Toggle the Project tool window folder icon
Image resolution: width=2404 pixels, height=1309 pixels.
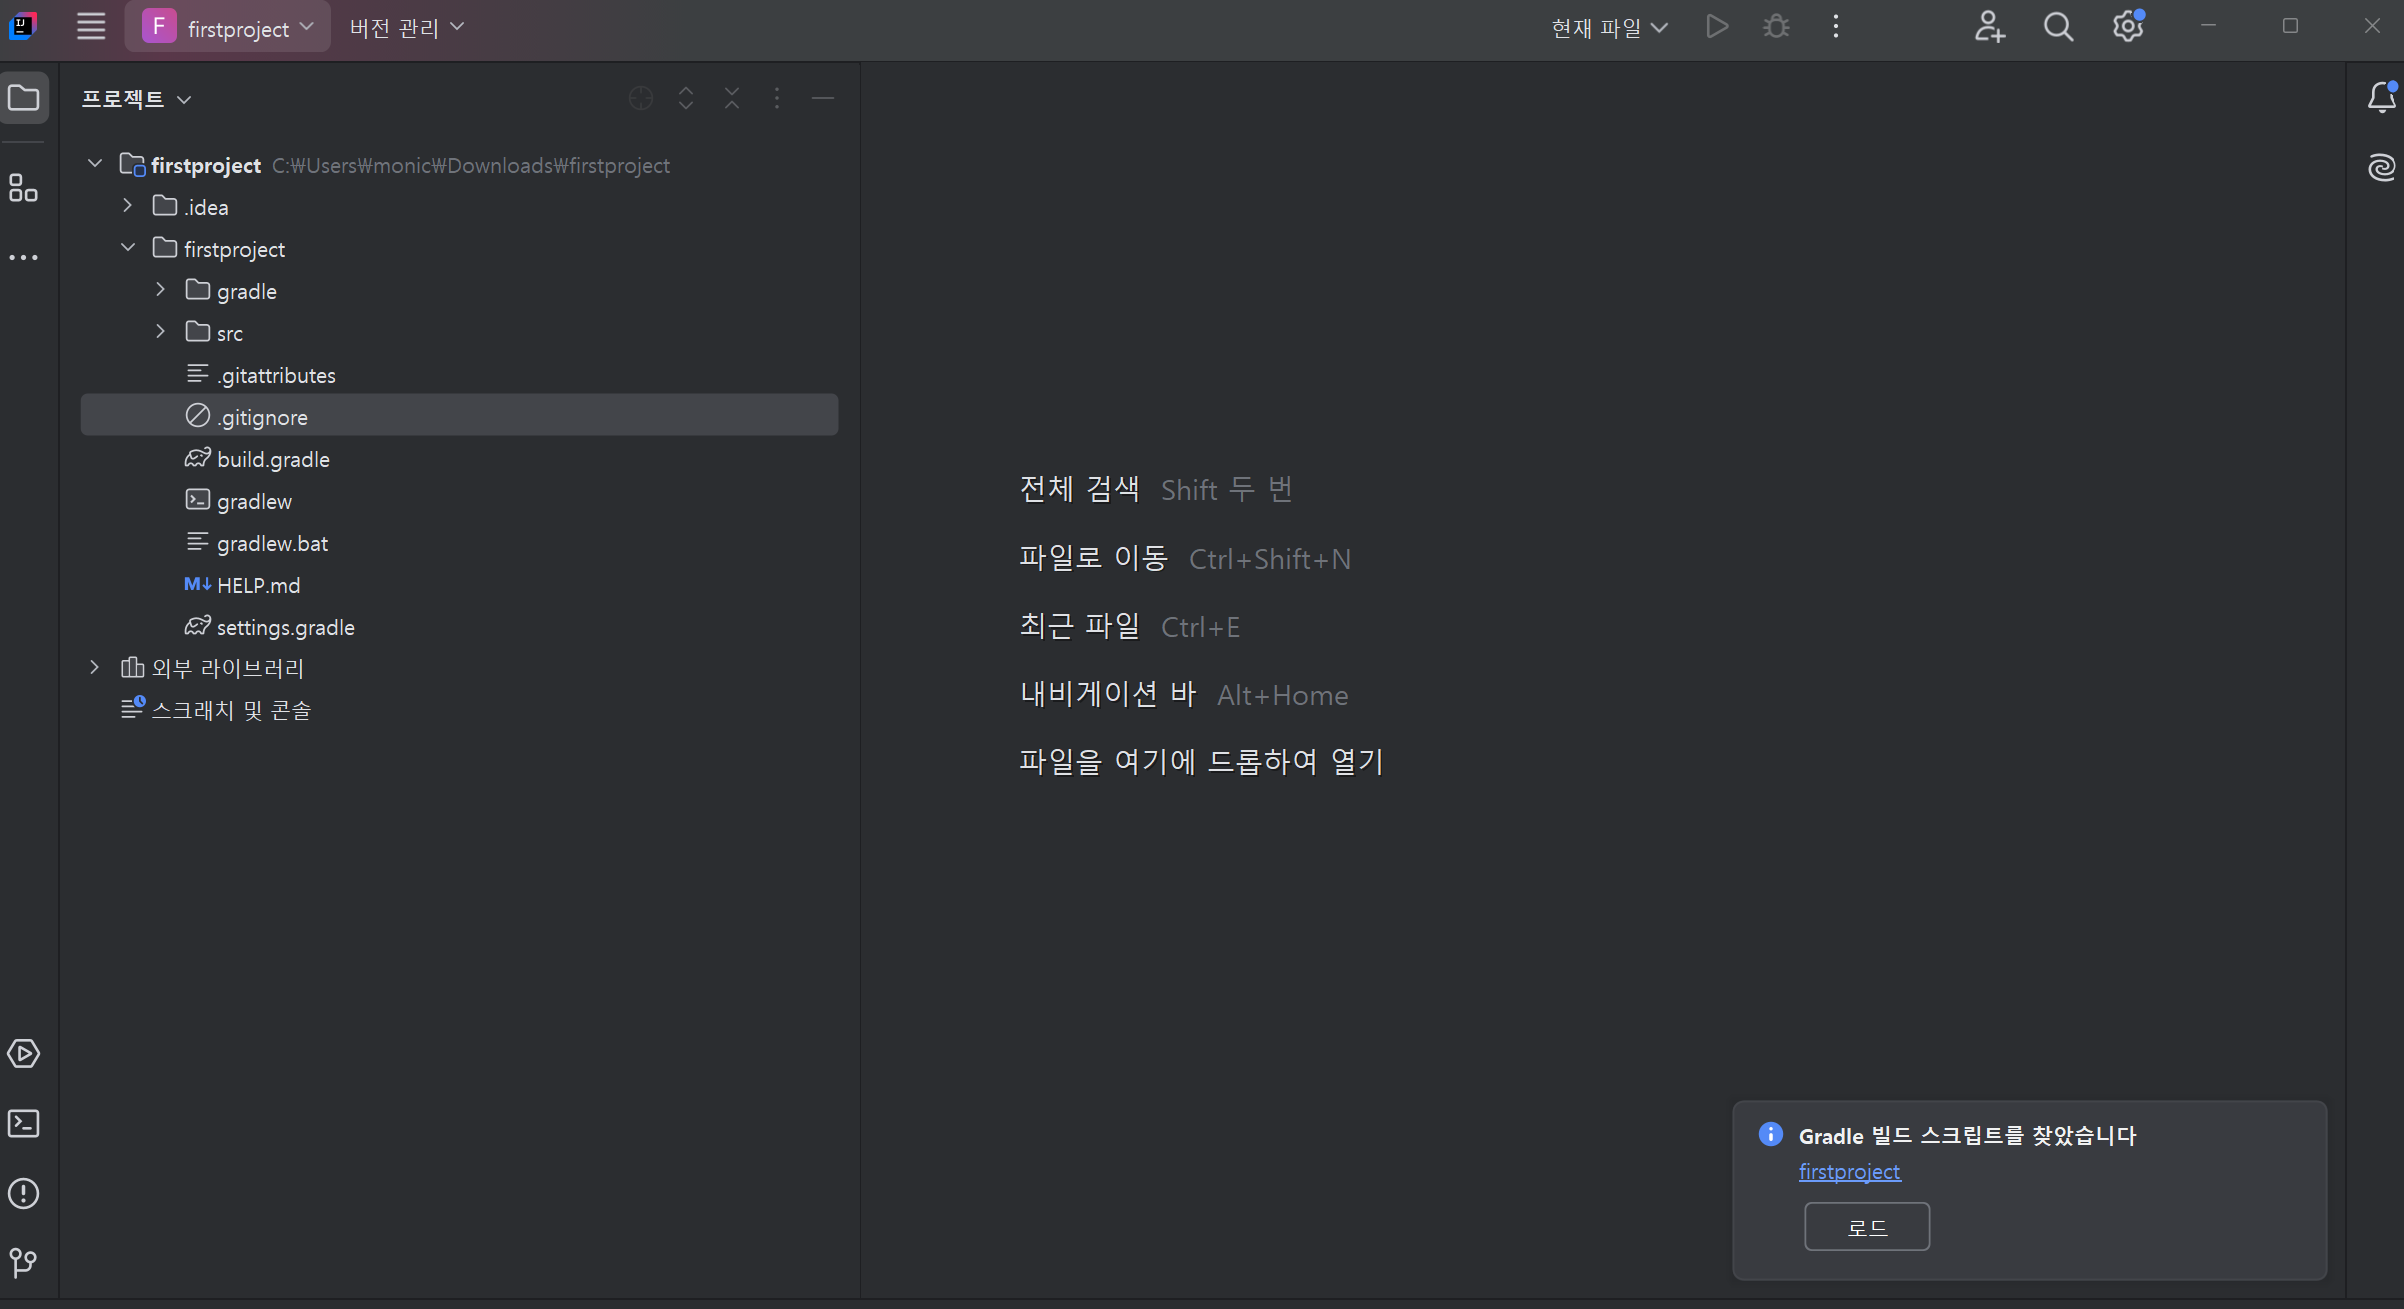coord(23,98)
